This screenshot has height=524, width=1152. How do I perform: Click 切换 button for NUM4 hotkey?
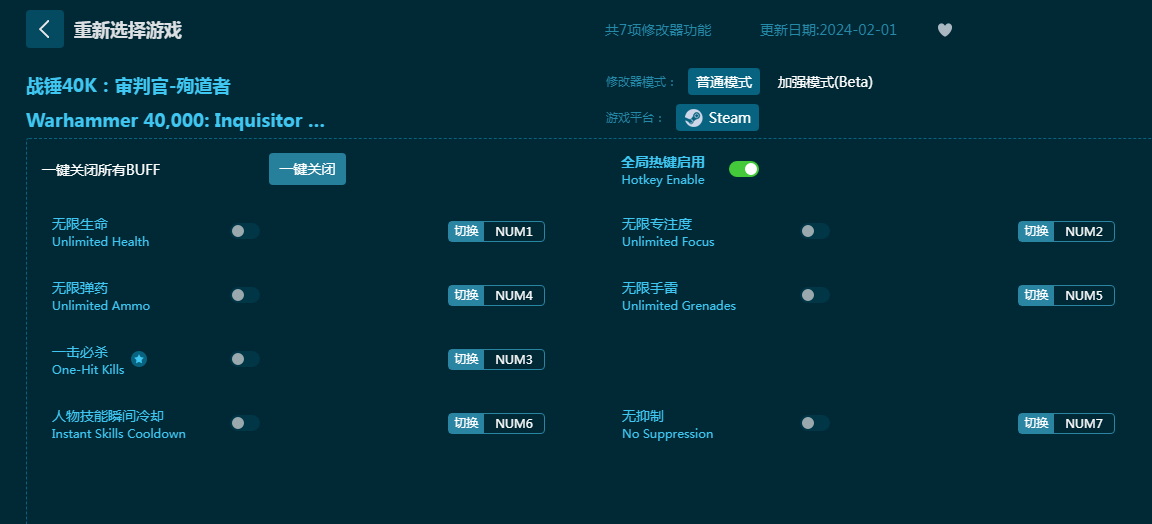tap(466, 295)
